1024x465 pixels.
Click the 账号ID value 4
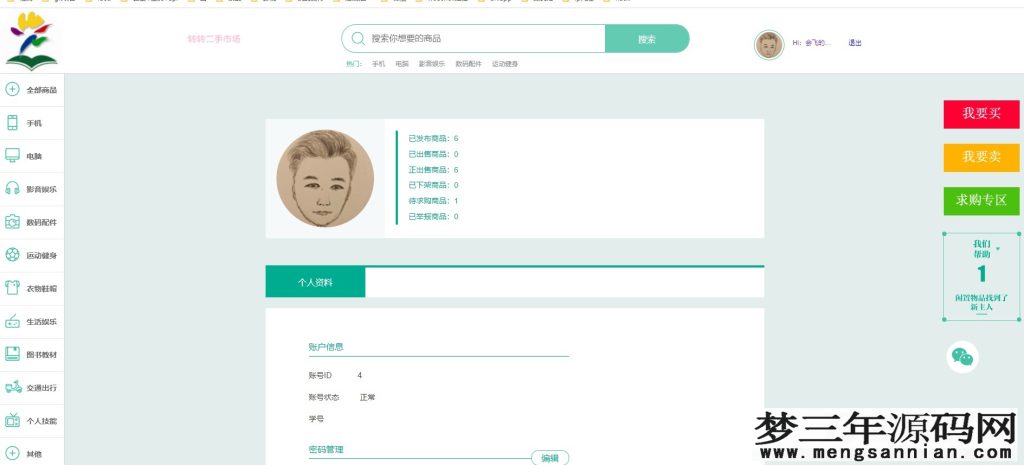360,376
